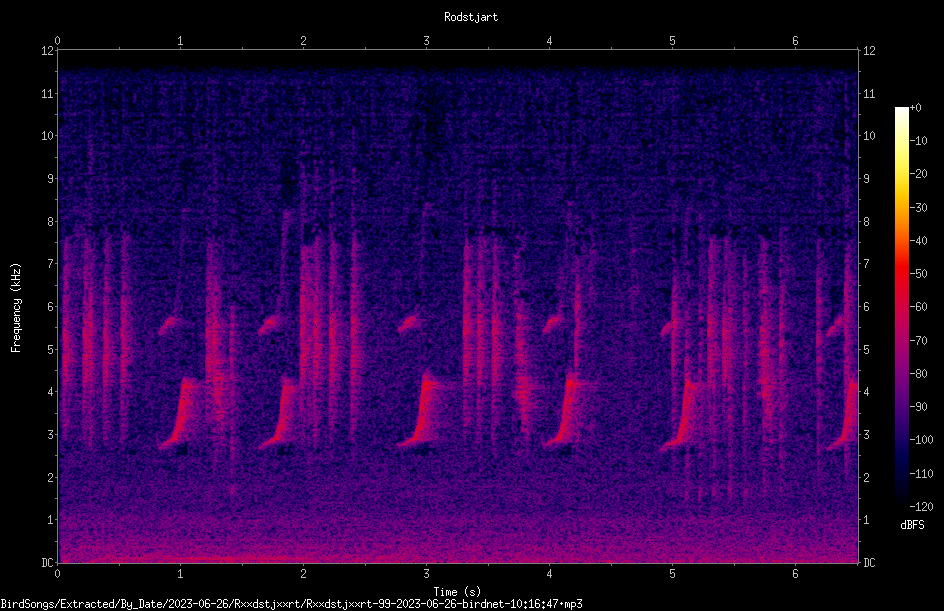Viewport: 944px width, 611px height.
Task: Click the 'DC' tick on the right frequency axis
Action: tap(869, 563)
